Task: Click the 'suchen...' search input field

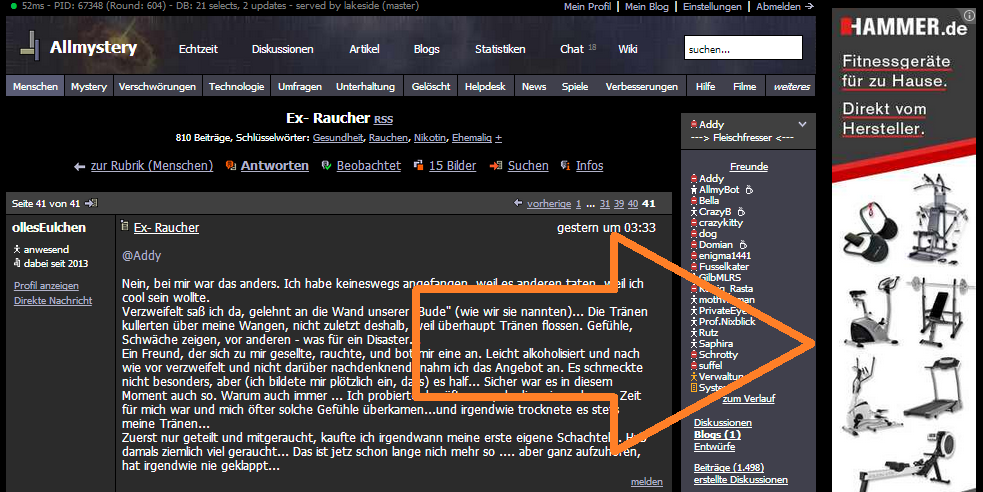Action: (x=742, y=48)
